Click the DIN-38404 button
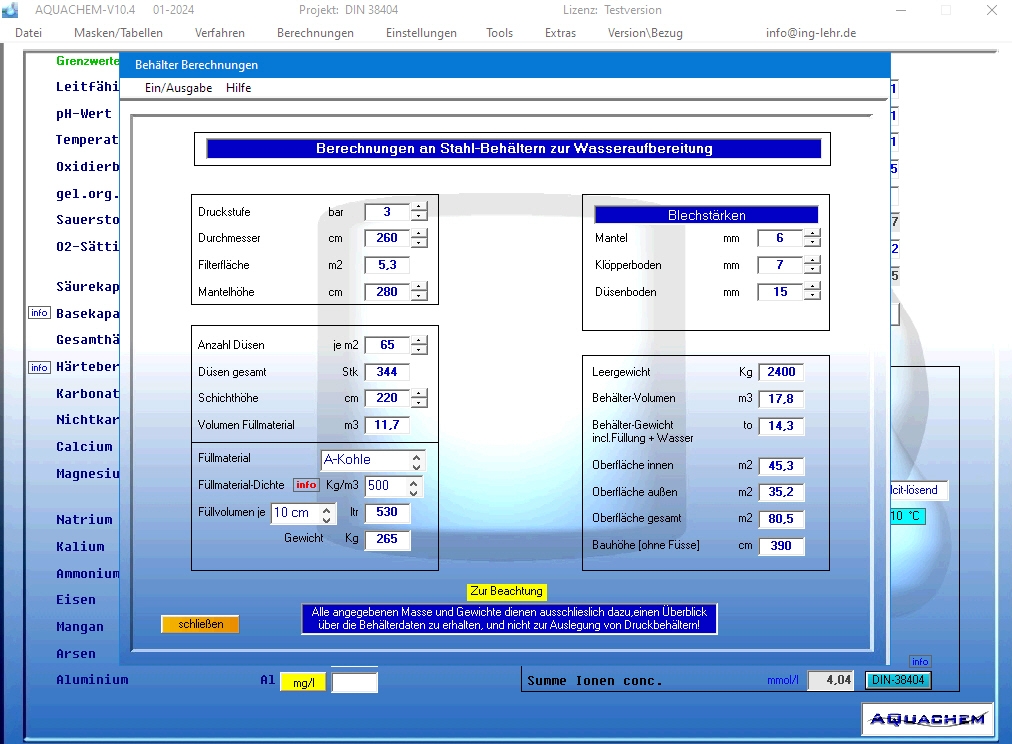Image resolution: width=1012 pixels, height=744 pixels. coord(898,680)
